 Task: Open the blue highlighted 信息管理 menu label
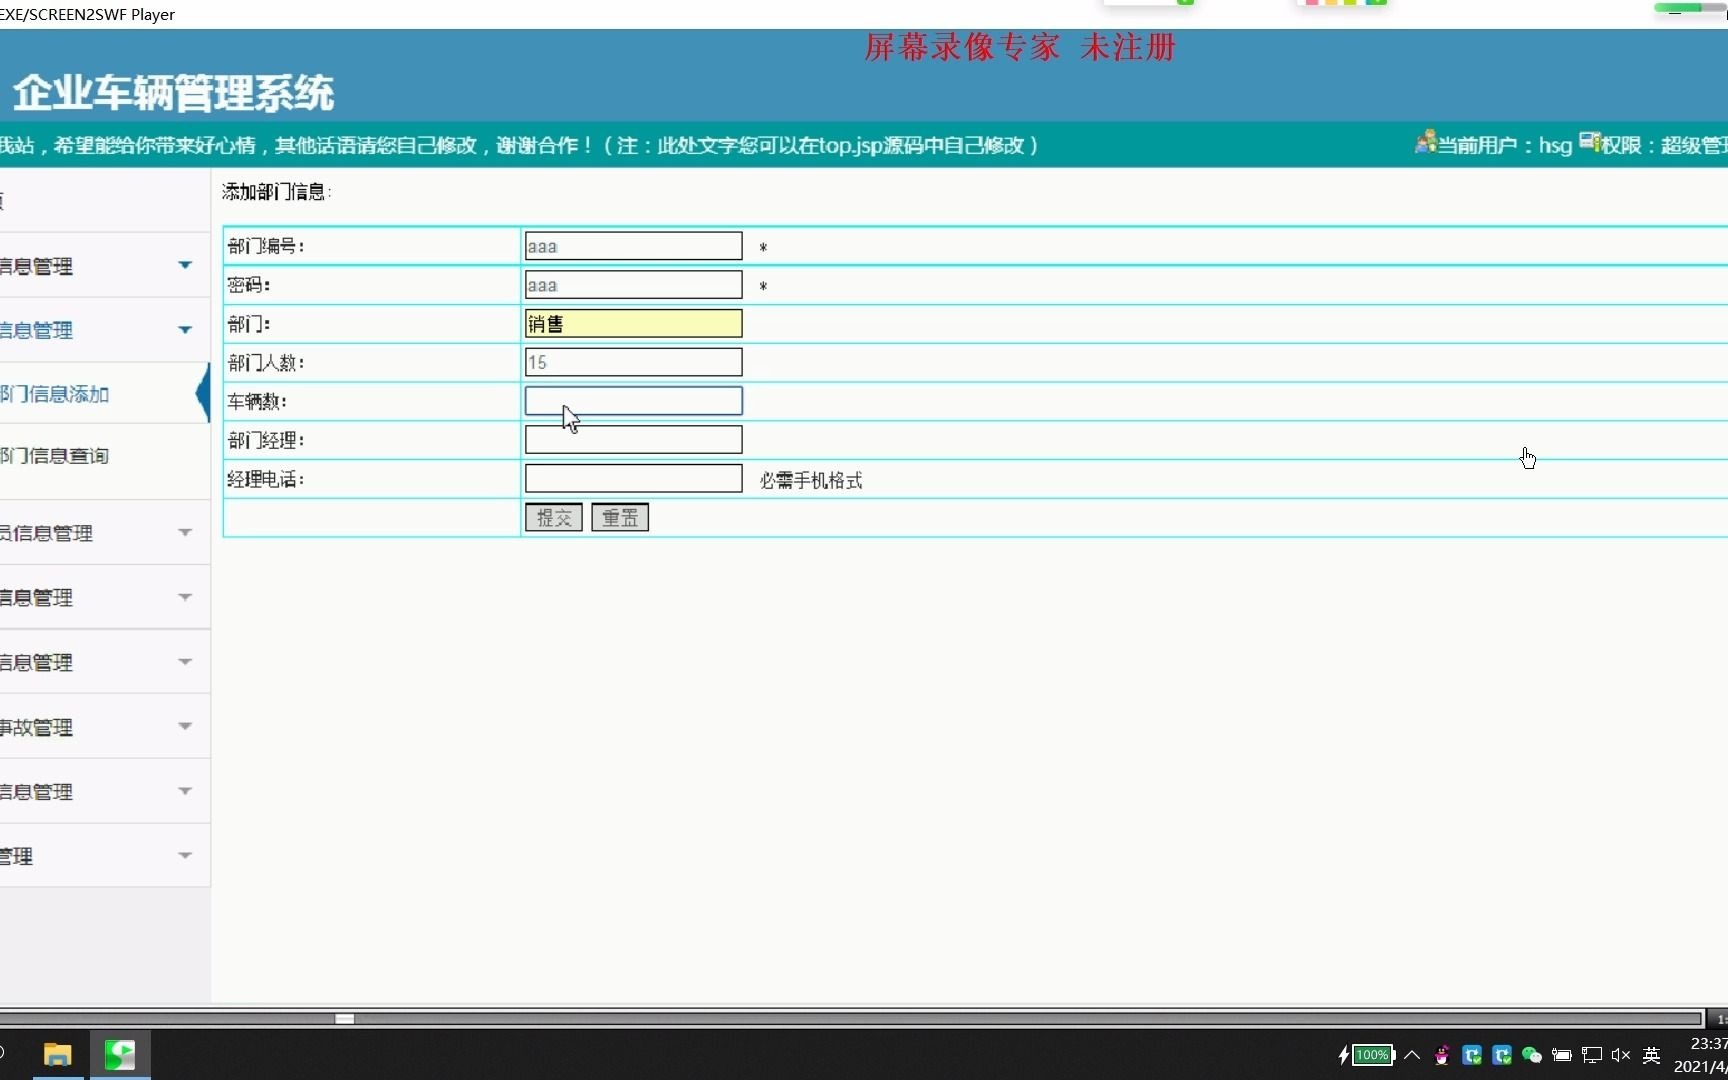[37, 330]
